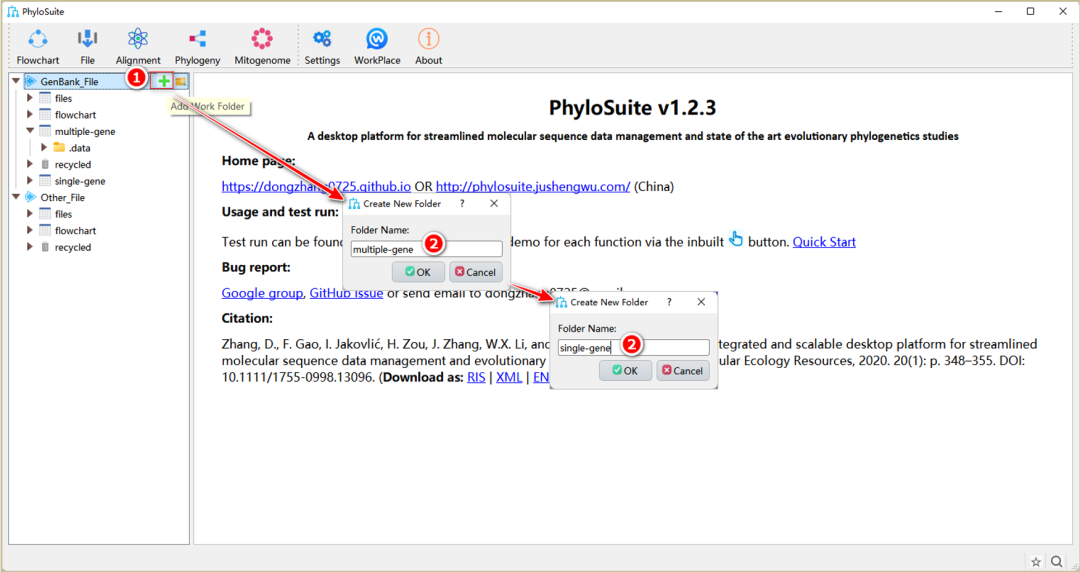Open the Alignment tools menu
The width and height of the screenshot is (1080, 572).
138,47
